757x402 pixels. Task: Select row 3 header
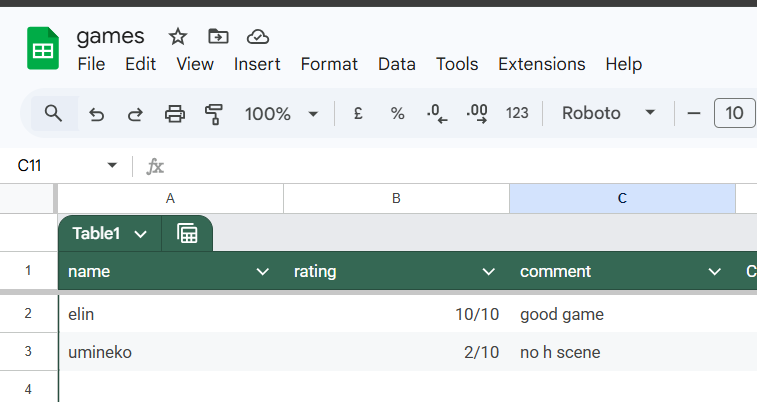click(x=28, y=351)
